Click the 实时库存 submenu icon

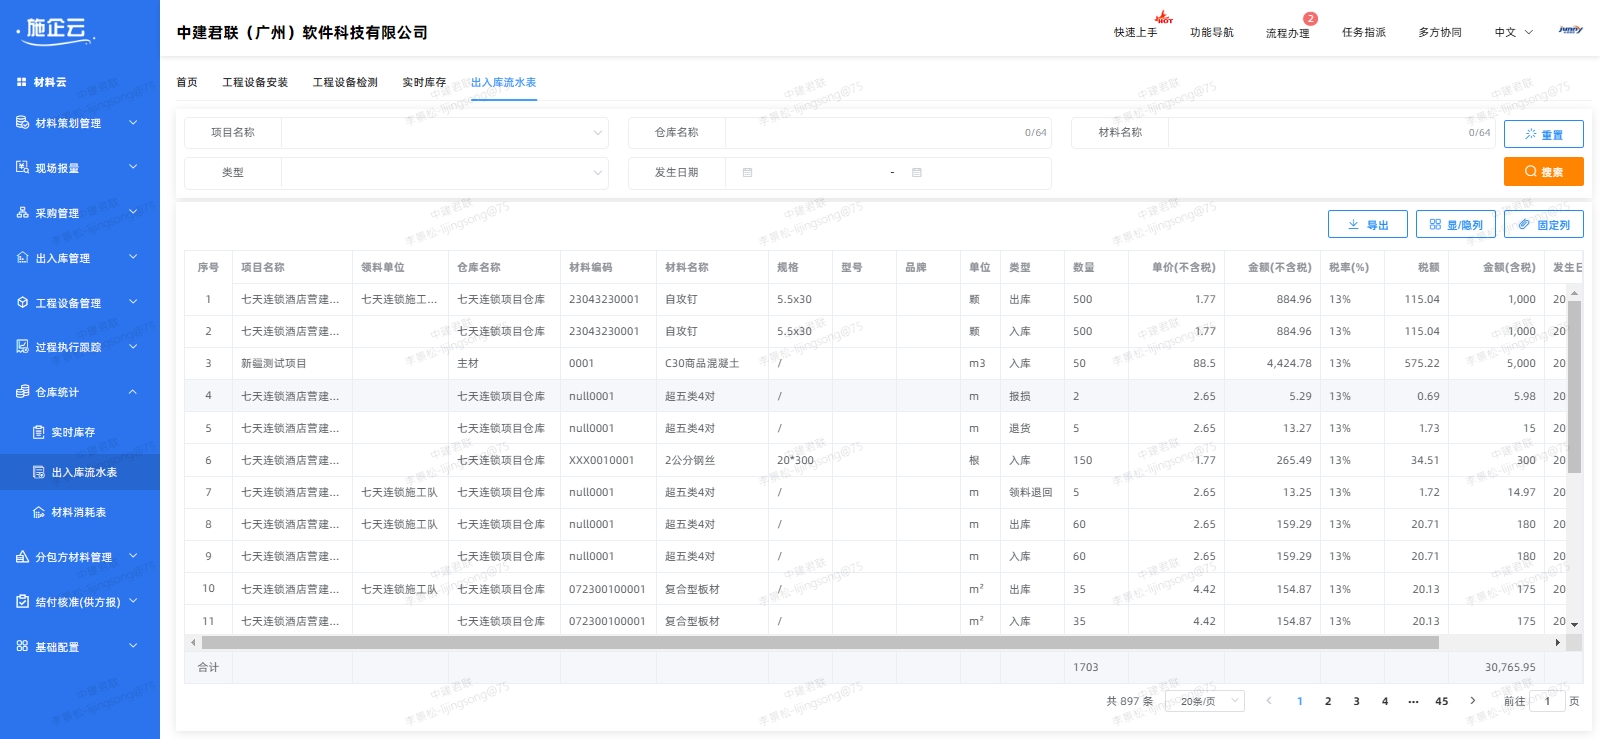point(39,432)
